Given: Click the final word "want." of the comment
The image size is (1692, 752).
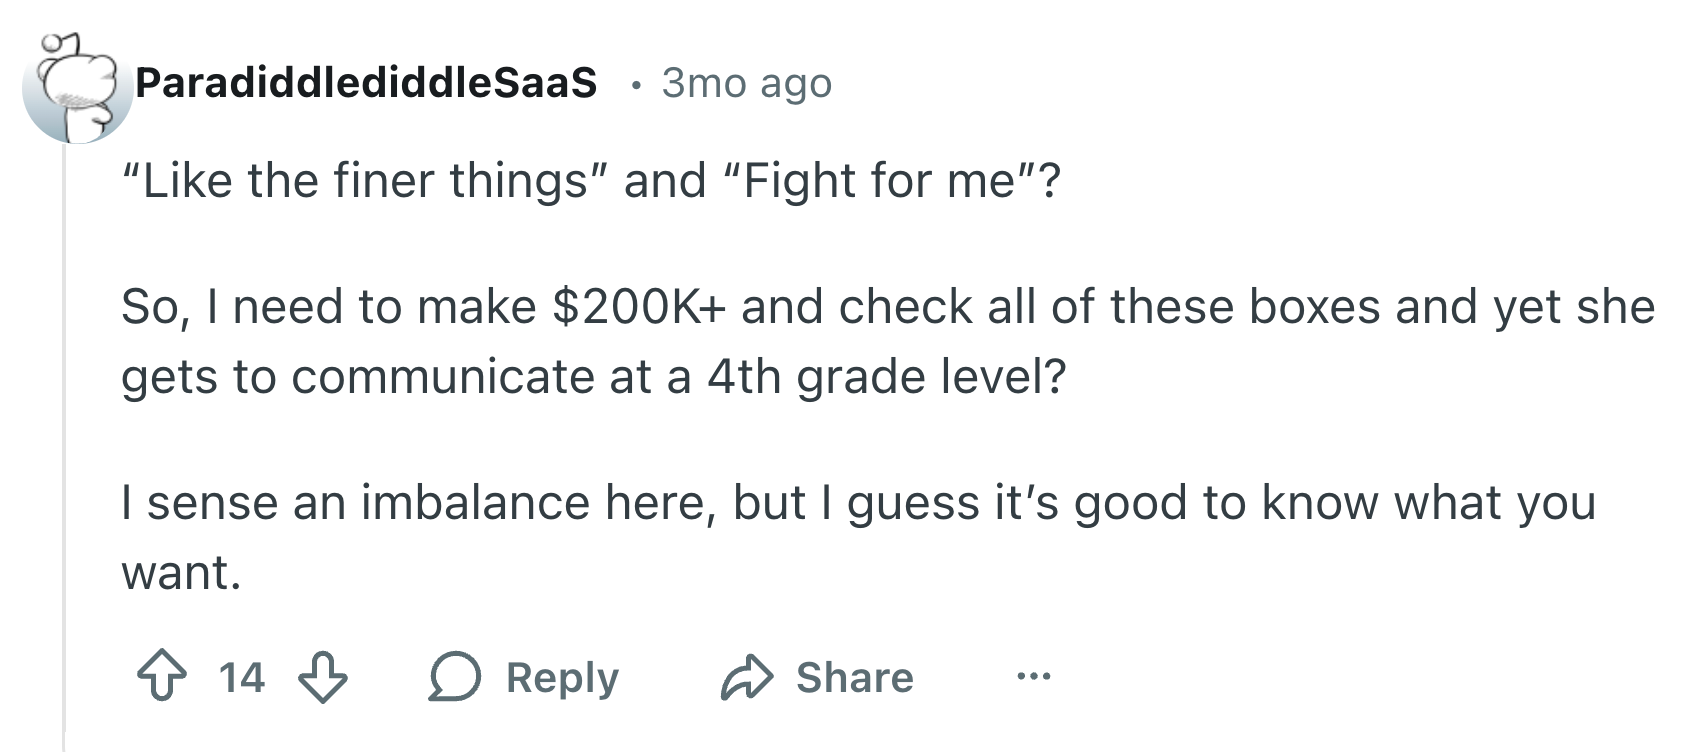Looking at the screenshot, I should tap(181, 573).
